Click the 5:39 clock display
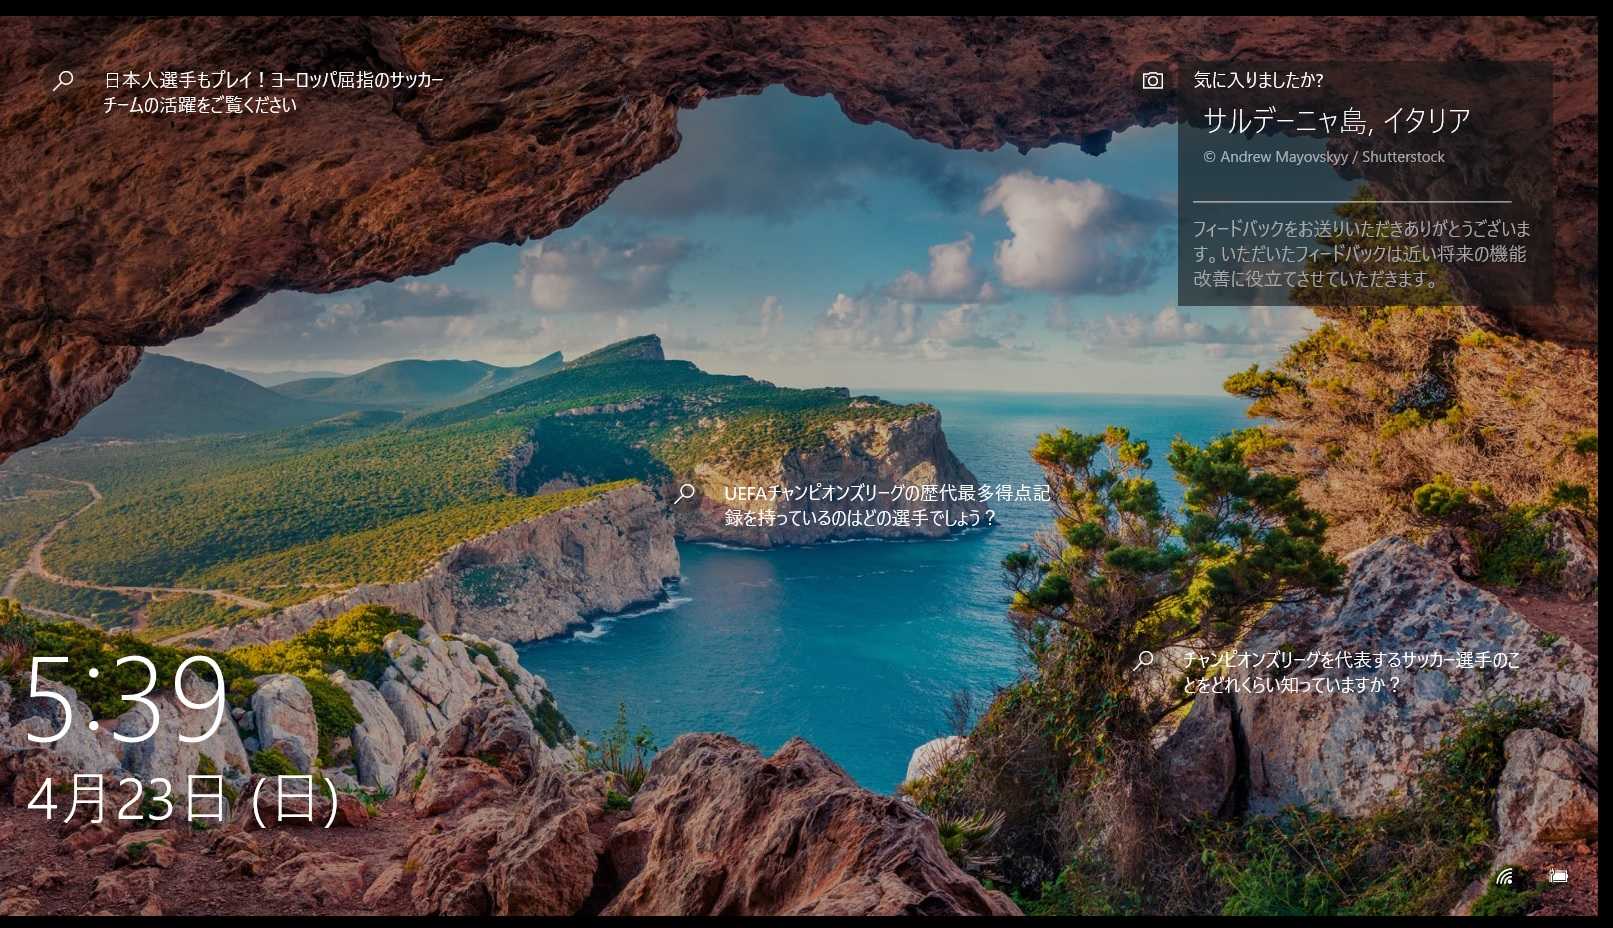This screenshot has width=1613, height=928. [x=126, y=700]
